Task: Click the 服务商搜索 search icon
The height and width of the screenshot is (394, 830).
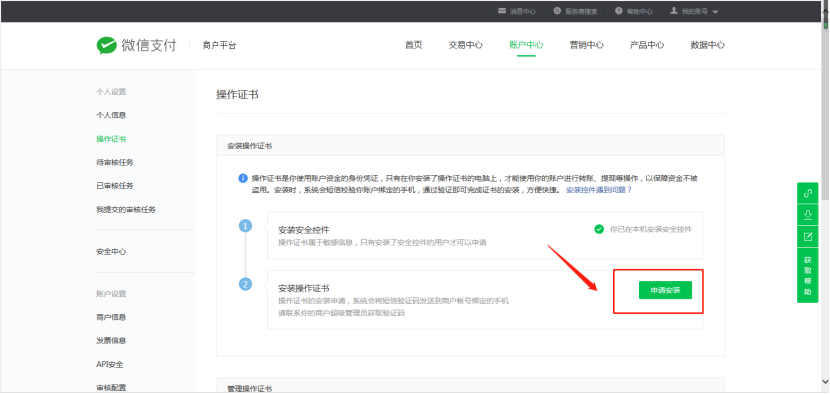Action: coord(557,11)
